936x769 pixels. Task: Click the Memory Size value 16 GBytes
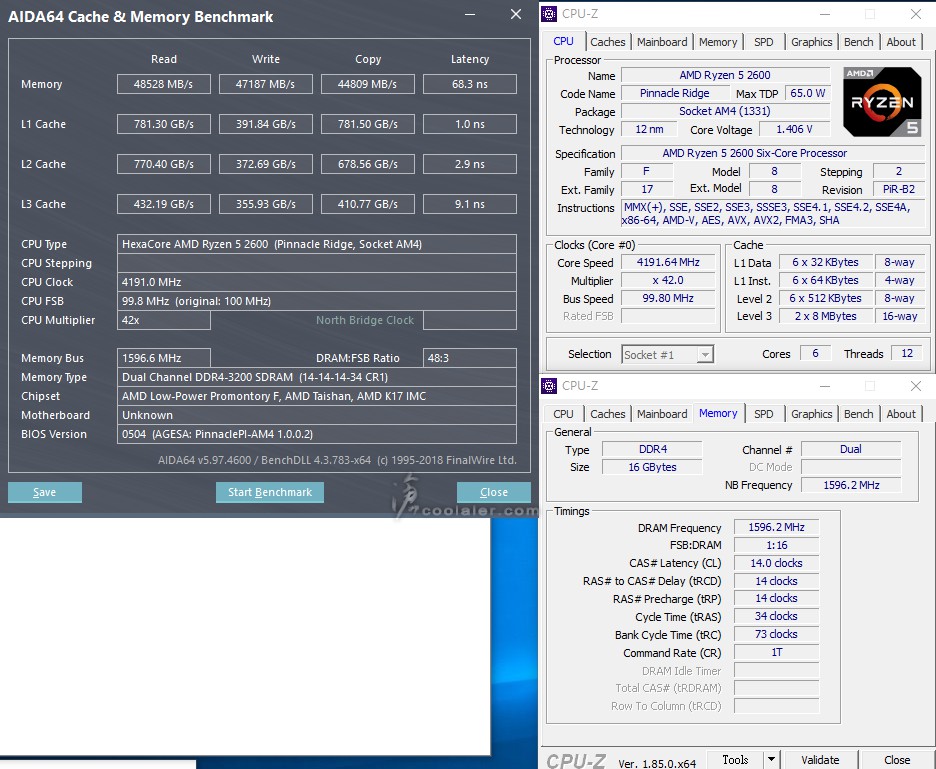652,467
